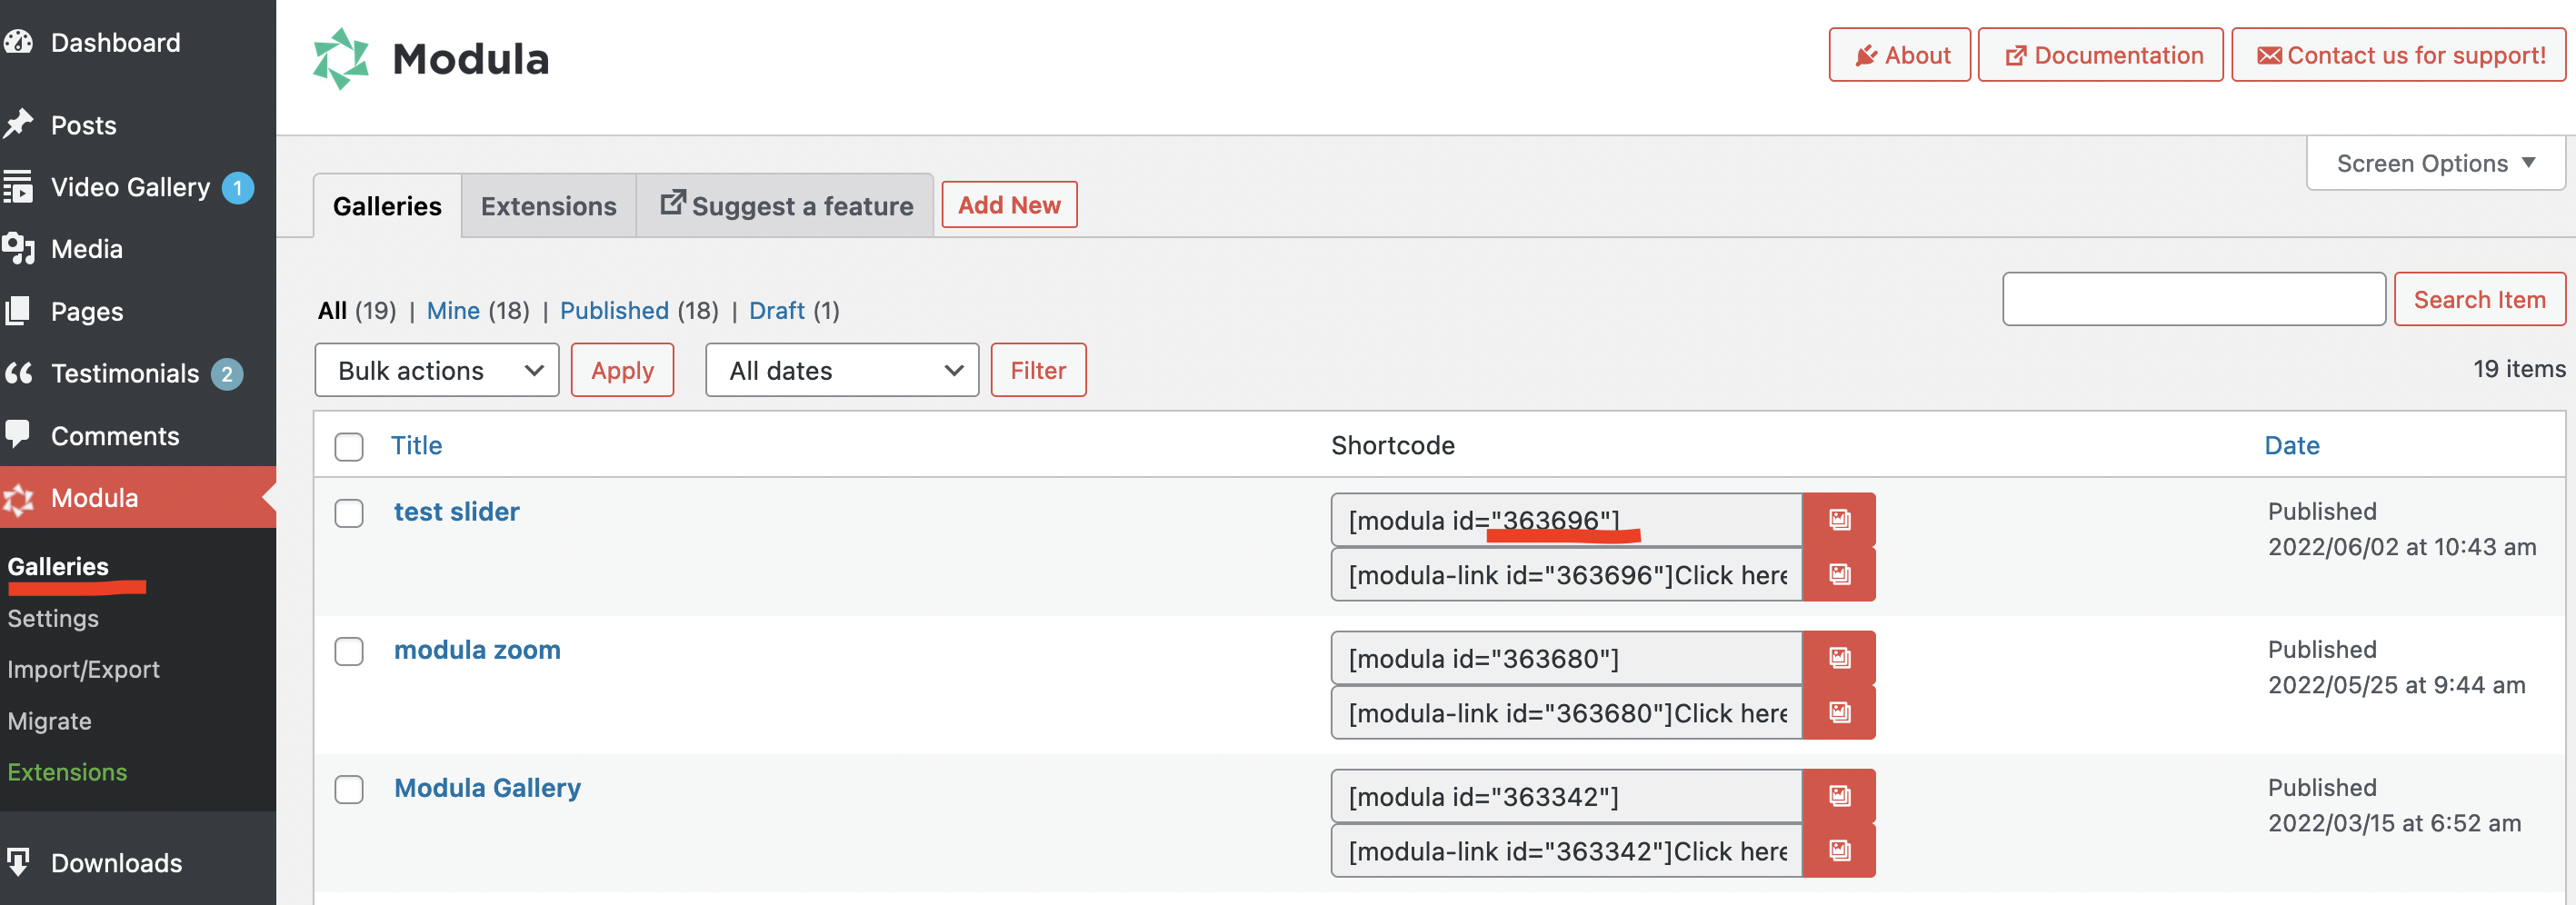Click the modula id="363342" shortcode field
Viewport: 2576px width, 905px height.
click(1566, 796)
